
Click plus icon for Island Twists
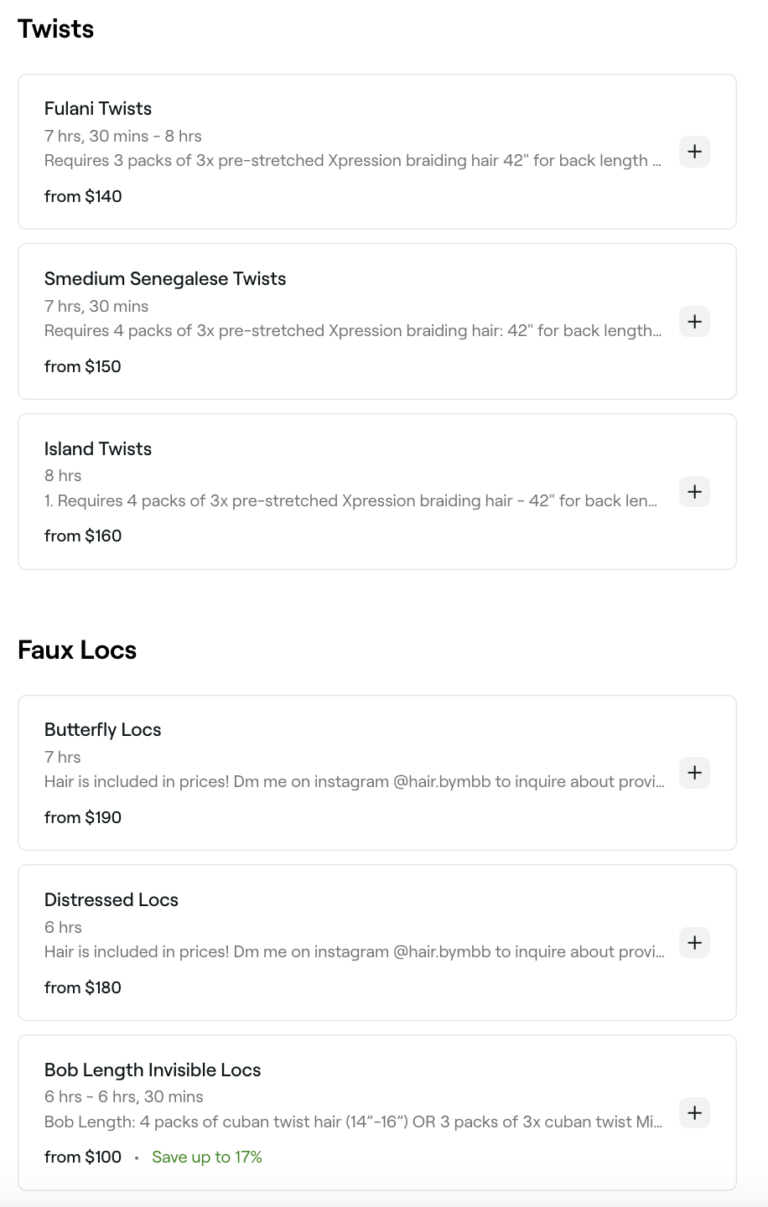pos(695,491)
